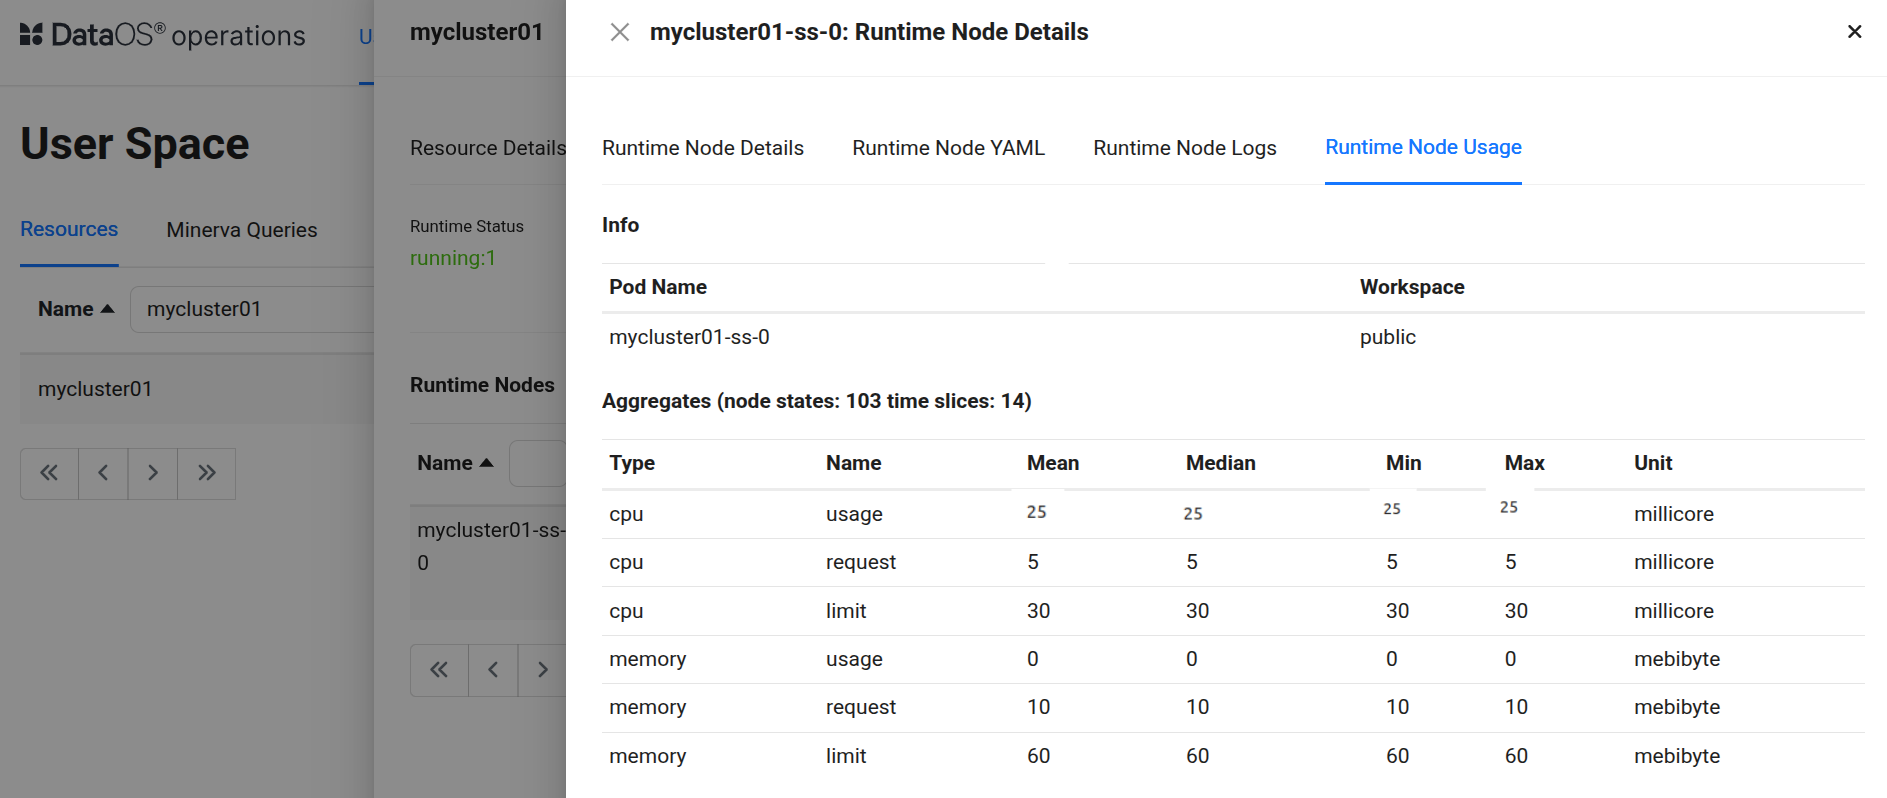Viewport: 1887px width, 798px height.
Task: Go to first page in User Space pagination
Action: point(49,473)
